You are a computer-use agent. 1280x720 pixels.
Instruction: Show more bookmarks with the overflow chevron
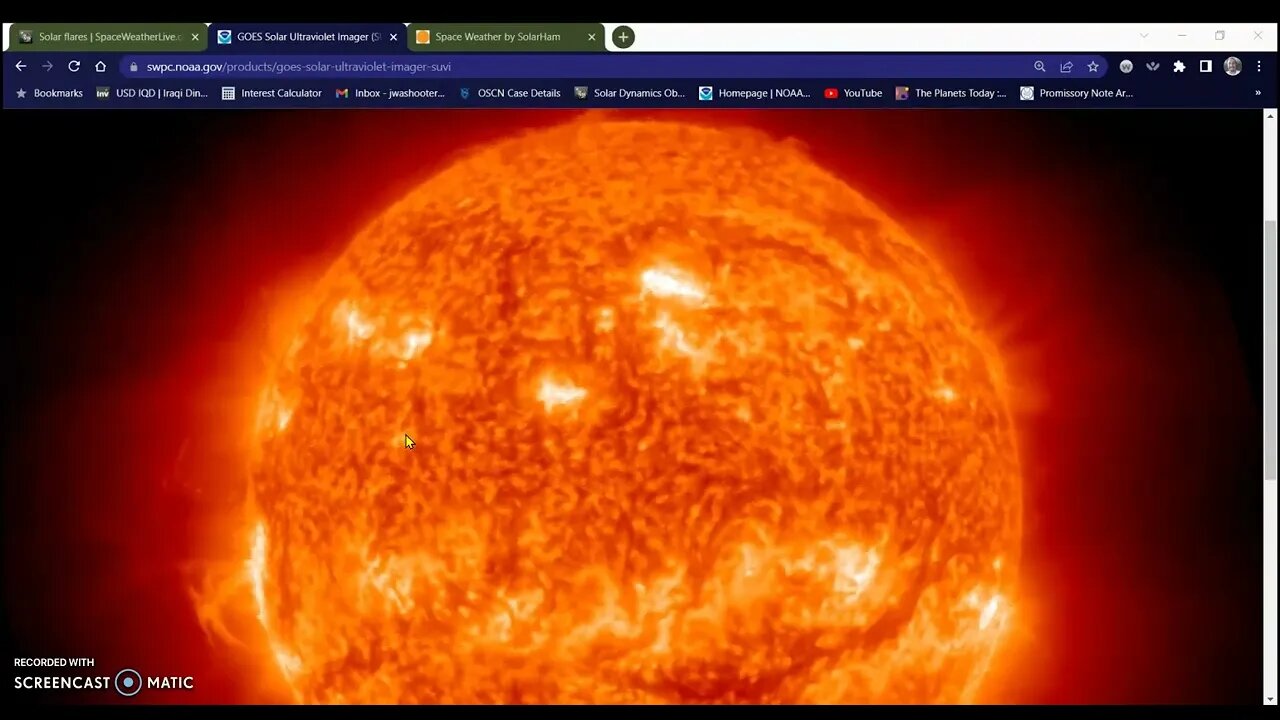pyautogui.click(x=1258, y=93)
